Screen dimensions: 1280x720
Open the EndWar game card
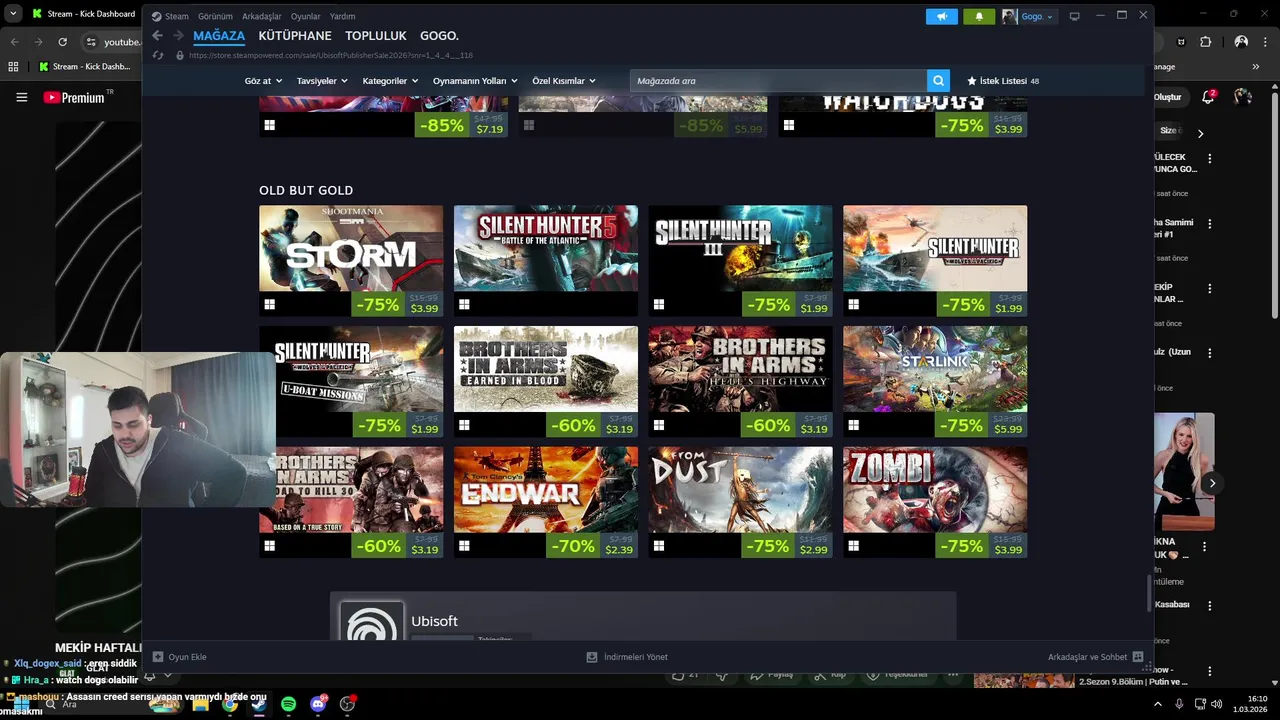pos(546,503)
